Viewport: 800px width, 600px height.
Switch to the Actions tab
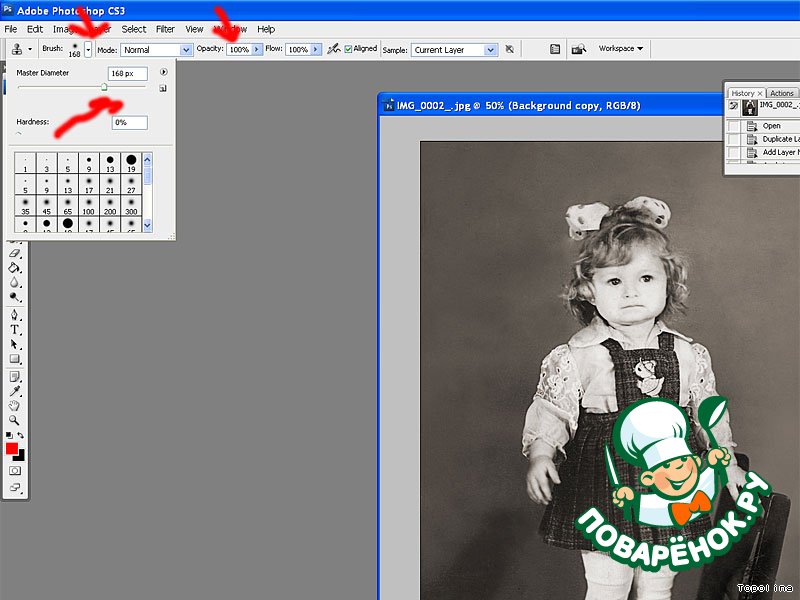[x=781, y=93]
